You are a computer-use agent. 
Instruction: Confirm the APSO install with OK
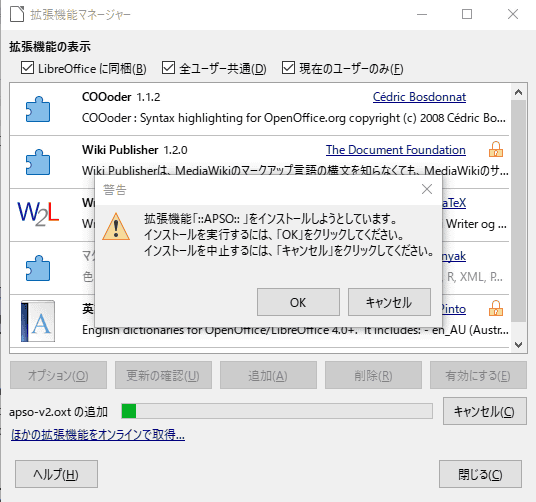pos(298,302)
